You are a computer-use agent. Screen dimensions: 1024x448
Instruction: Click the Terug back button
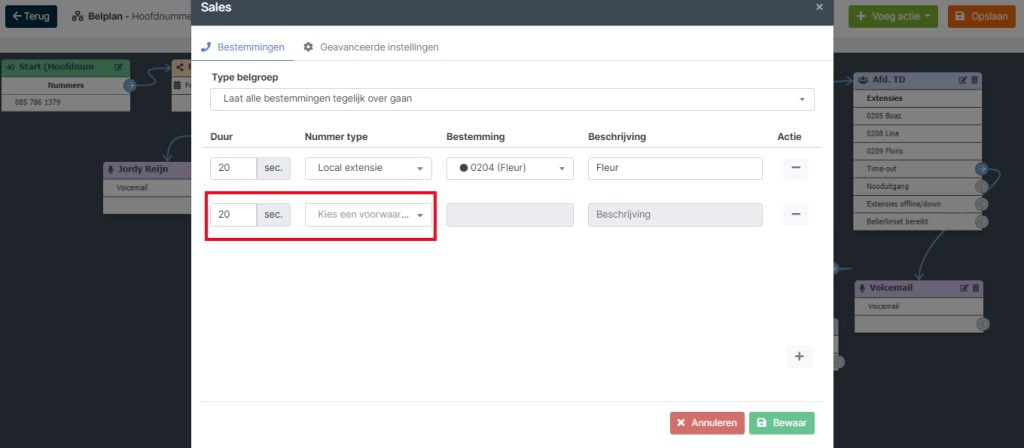pos(31,16)
